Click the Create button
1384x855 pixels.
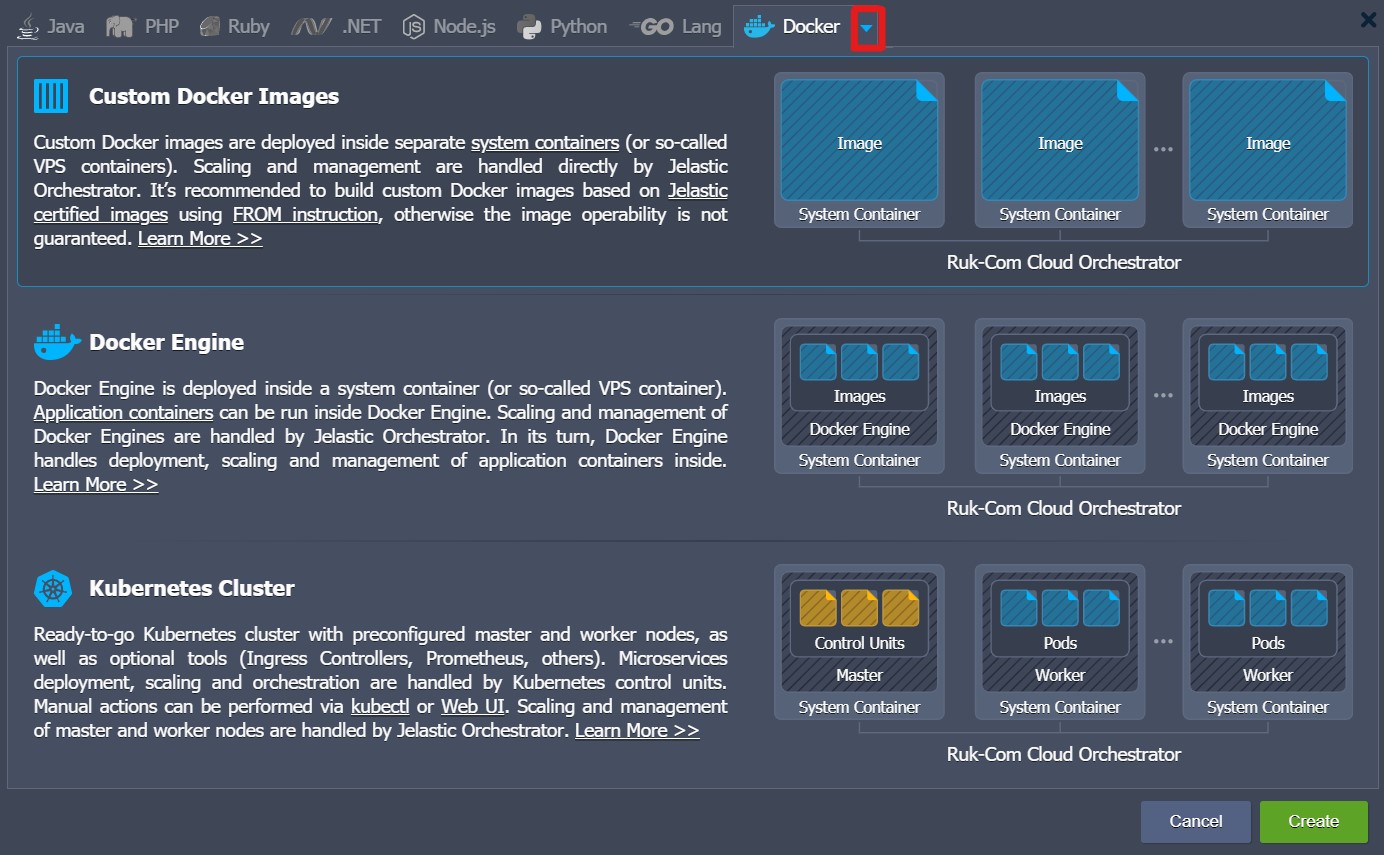click(1313, 821)
